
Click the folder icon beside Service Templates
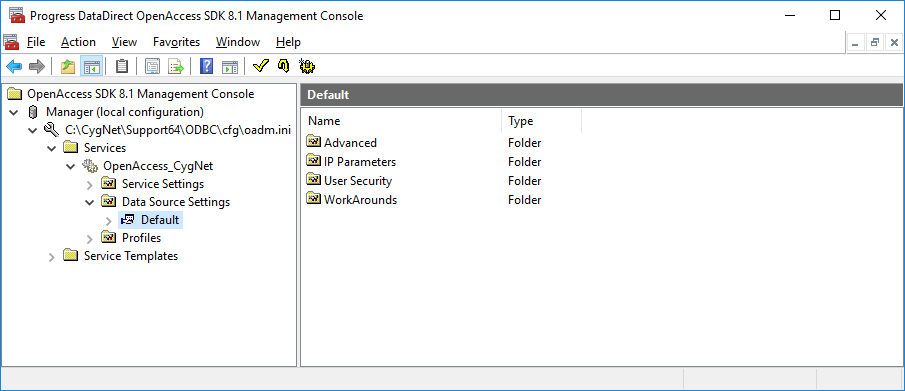pos(70,255)
